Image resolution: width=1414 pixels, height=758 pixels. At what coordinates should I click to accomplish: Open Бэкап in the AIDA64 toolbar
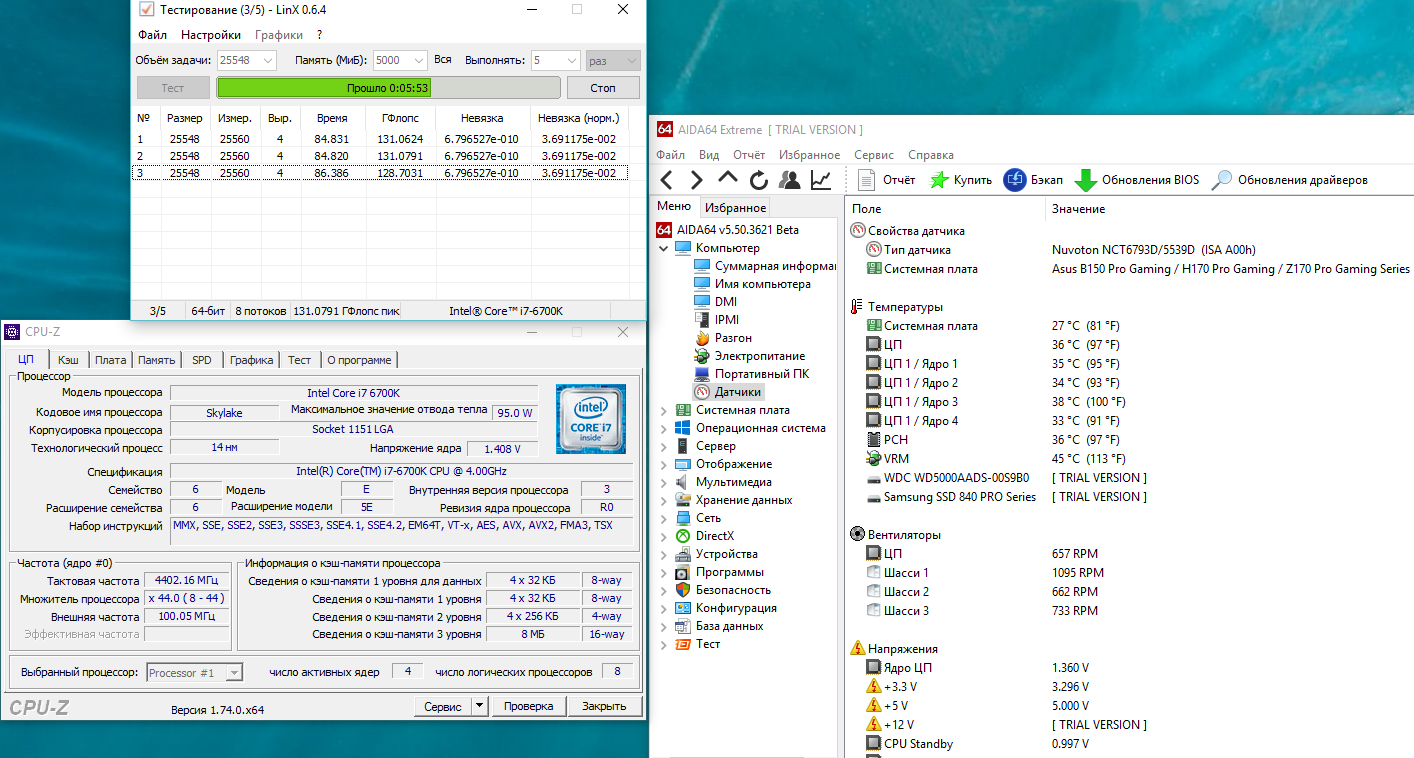[1034, 180]
